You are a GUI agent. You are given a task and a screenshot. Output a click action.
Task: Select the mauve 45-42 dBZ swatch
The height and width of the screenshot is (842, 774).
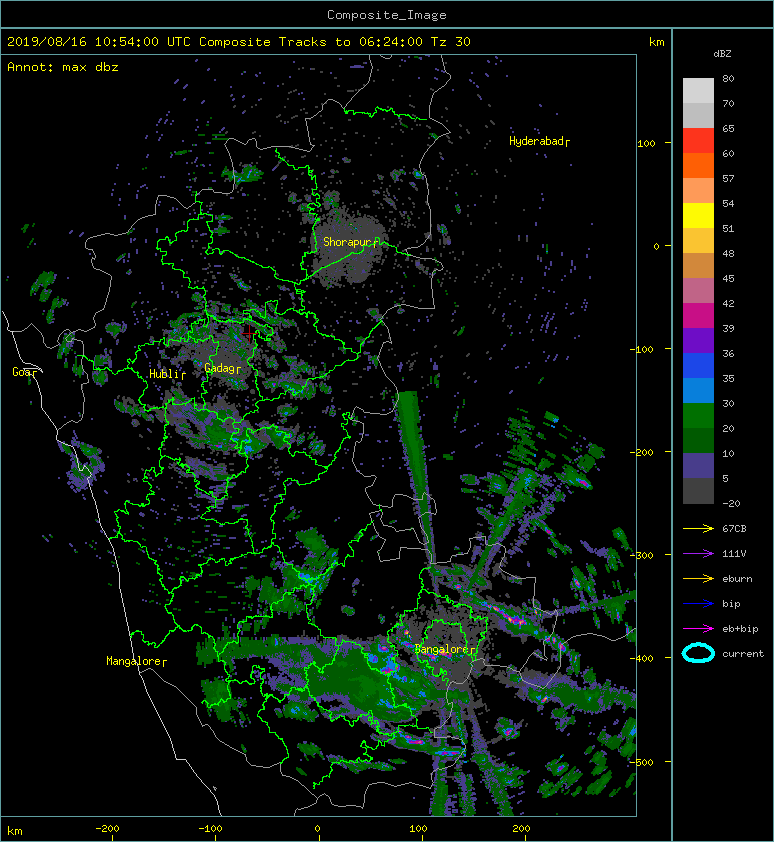[x=698, y=291]
